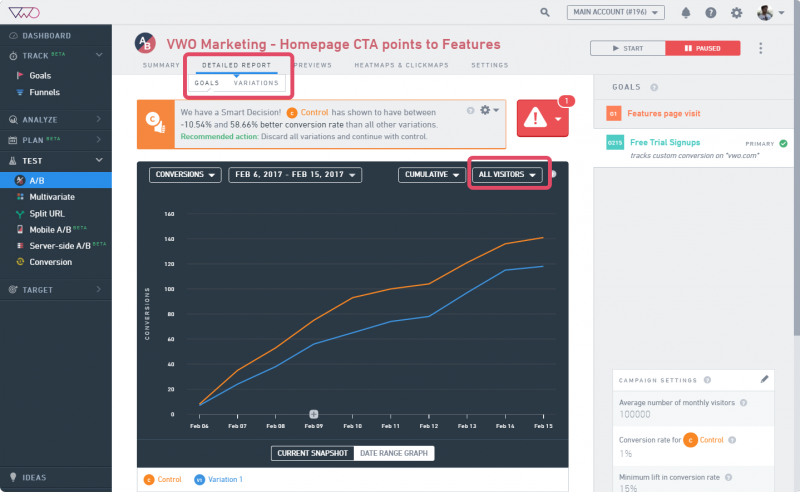This screenshot has height=492, width=800.
Task: Click the Smart Decision thumbs-up icon
Action: 156,124
